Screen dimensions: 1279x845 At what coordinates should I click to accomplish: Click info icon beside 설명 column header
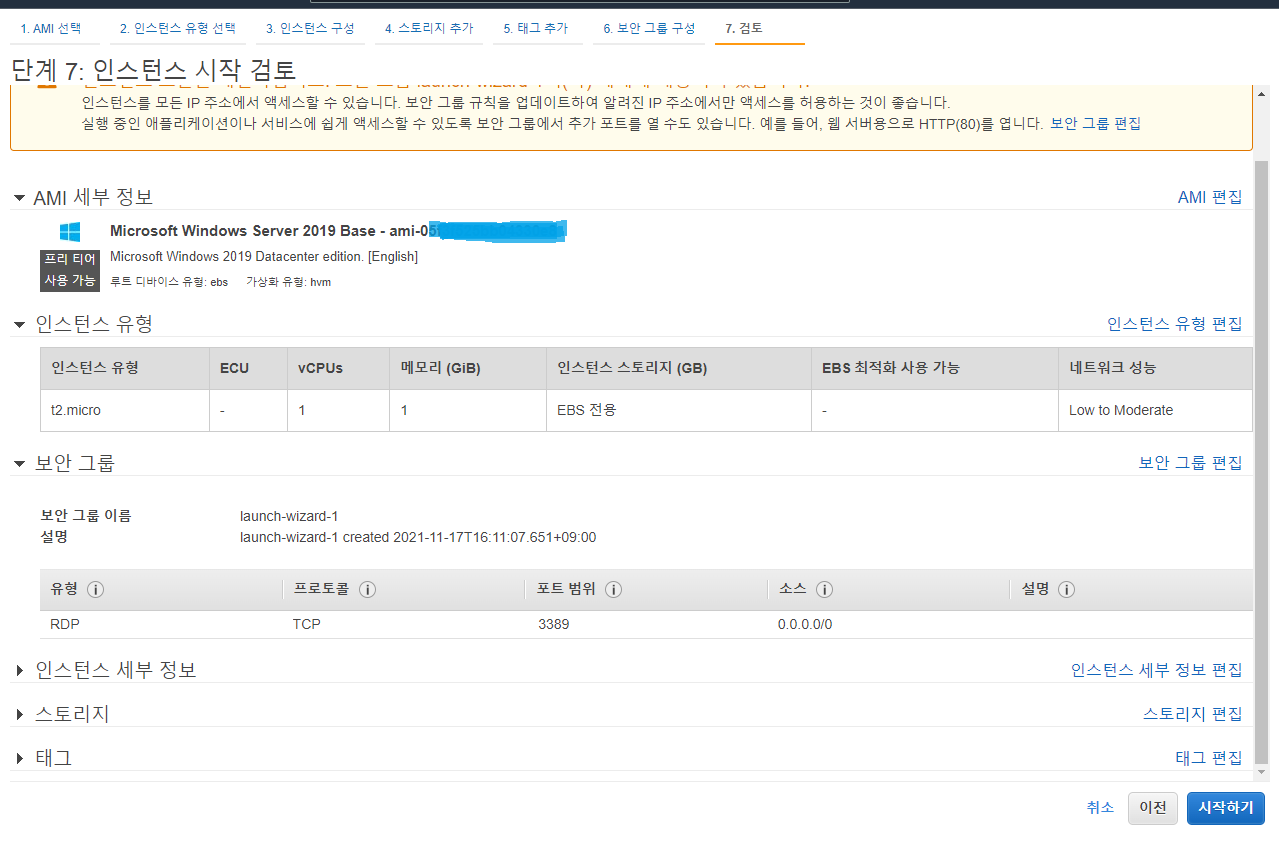pyautogui.click(x=1066, y=590)
